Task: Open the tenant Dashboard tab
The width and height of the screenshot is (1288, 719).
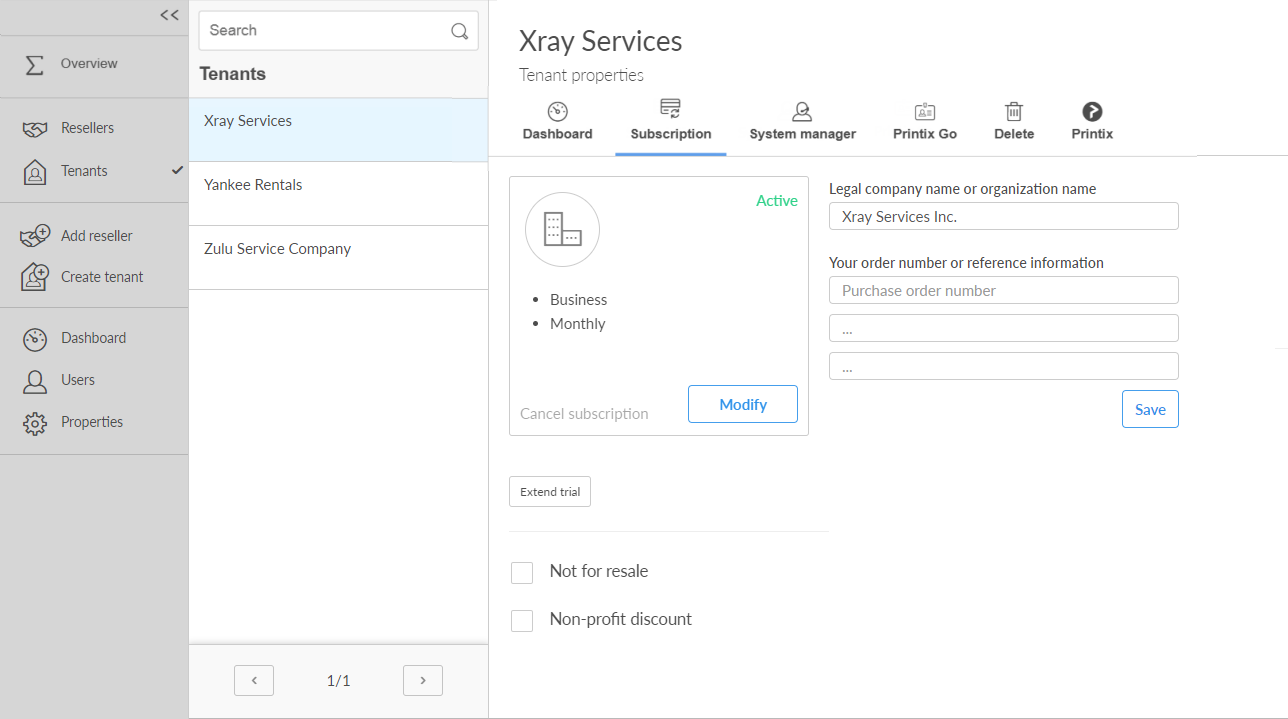Action: (557, 122)
